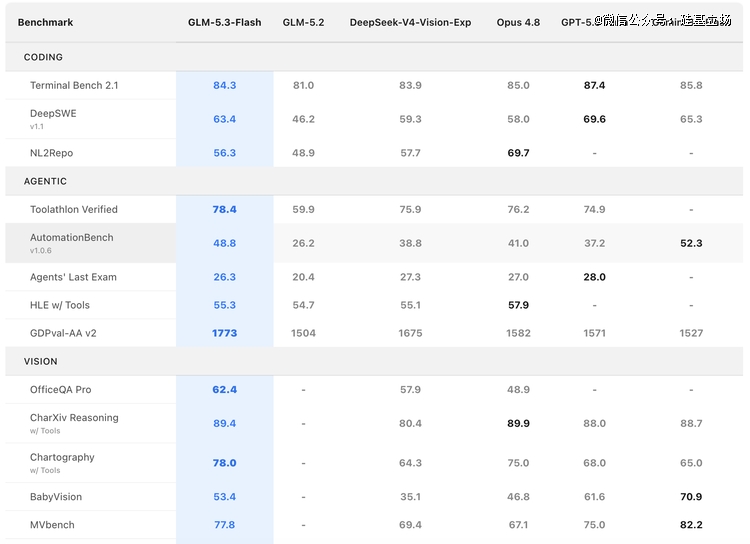Viewport: 750px width, 544px height.
Task: Select the CharXiv Reasoning row label
Action: click(x=74, y=418)
